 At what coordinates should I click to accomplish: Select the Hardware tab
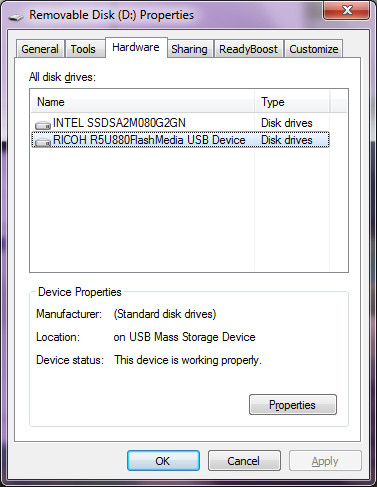tap(136, 47)
